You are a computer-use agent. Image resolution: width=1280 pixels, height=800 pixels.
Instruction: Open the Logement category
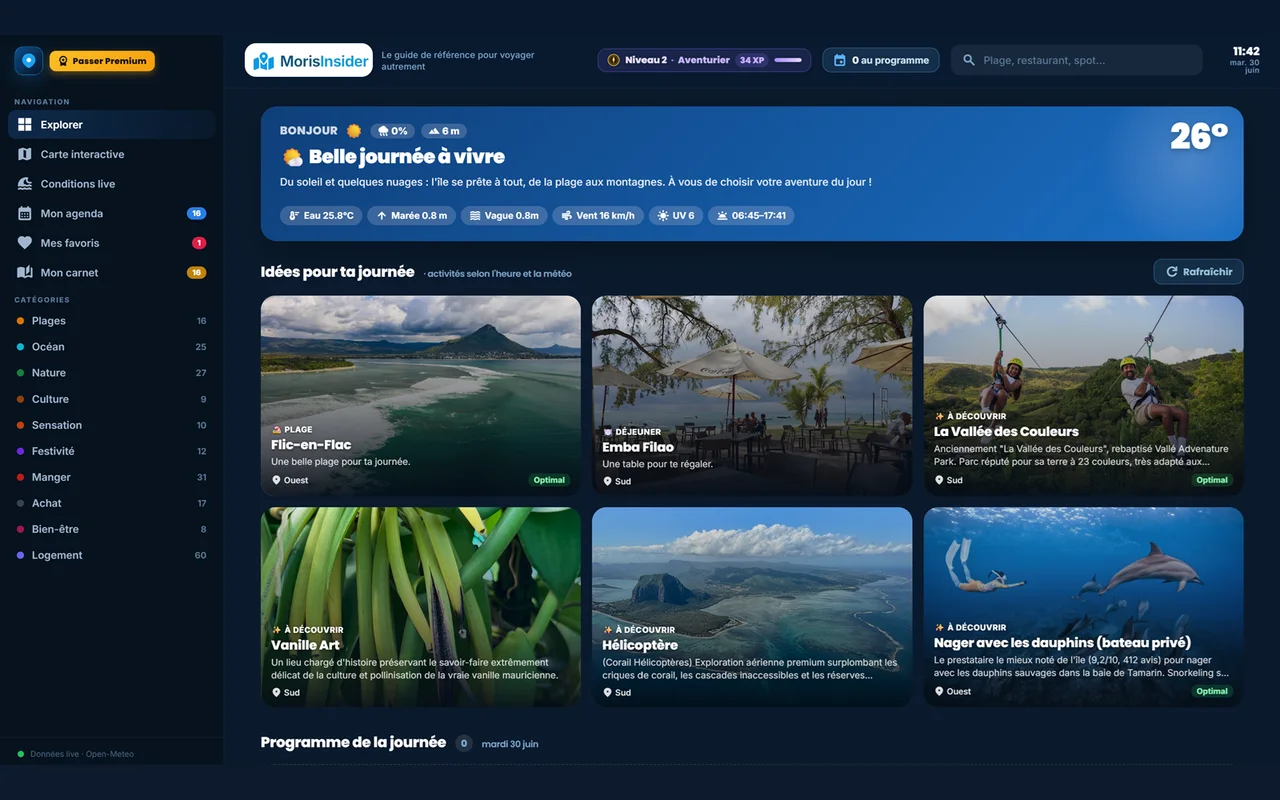(x=112, y=555)
